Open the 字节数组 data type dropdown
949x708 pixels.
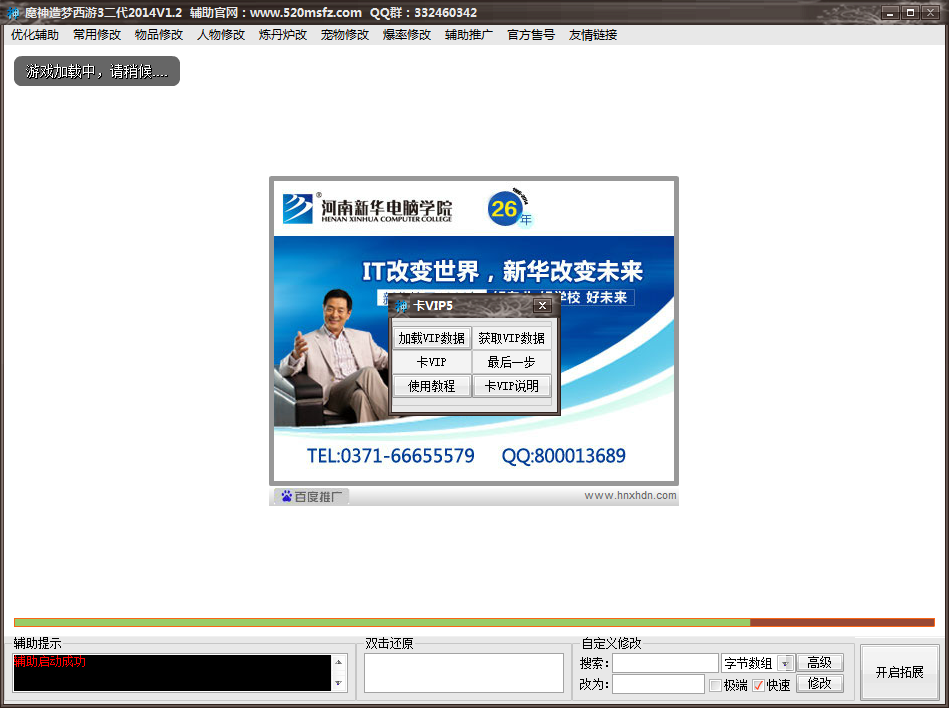coord(785,663)
